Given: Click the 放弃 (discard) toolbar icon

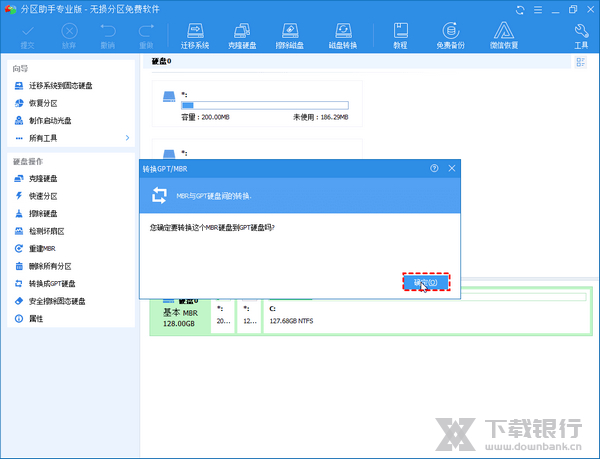Looking at the screenshot, I should tap(69, 37).
